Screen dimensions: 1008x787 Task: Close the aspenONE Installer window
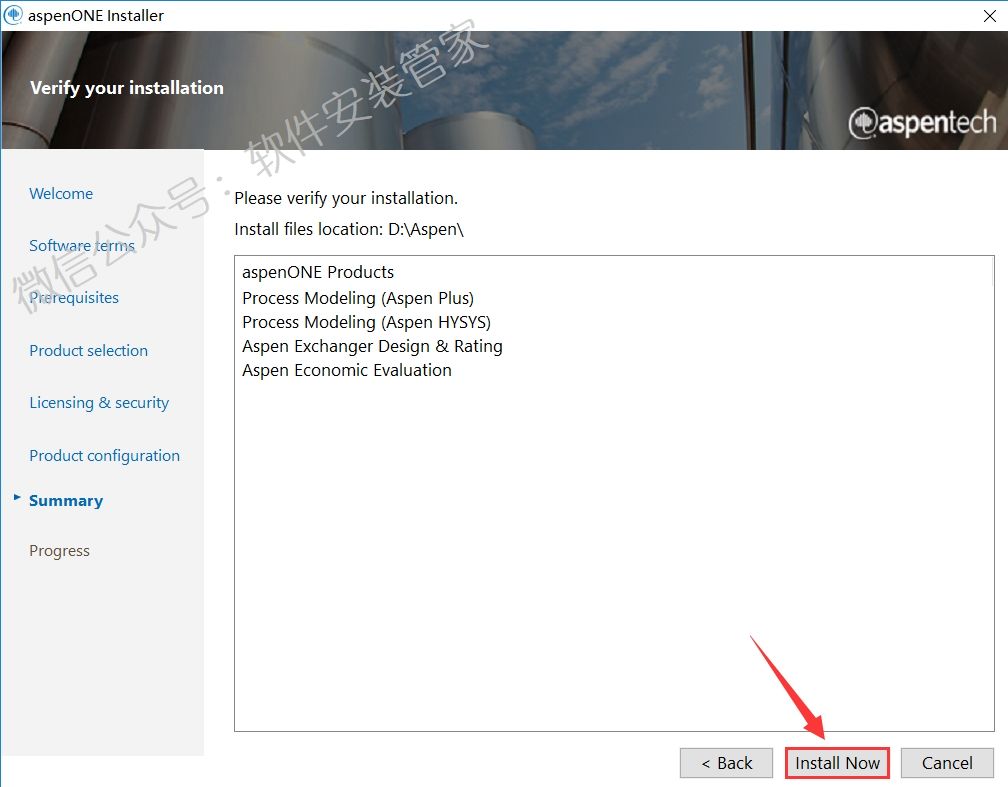(990, 16)
